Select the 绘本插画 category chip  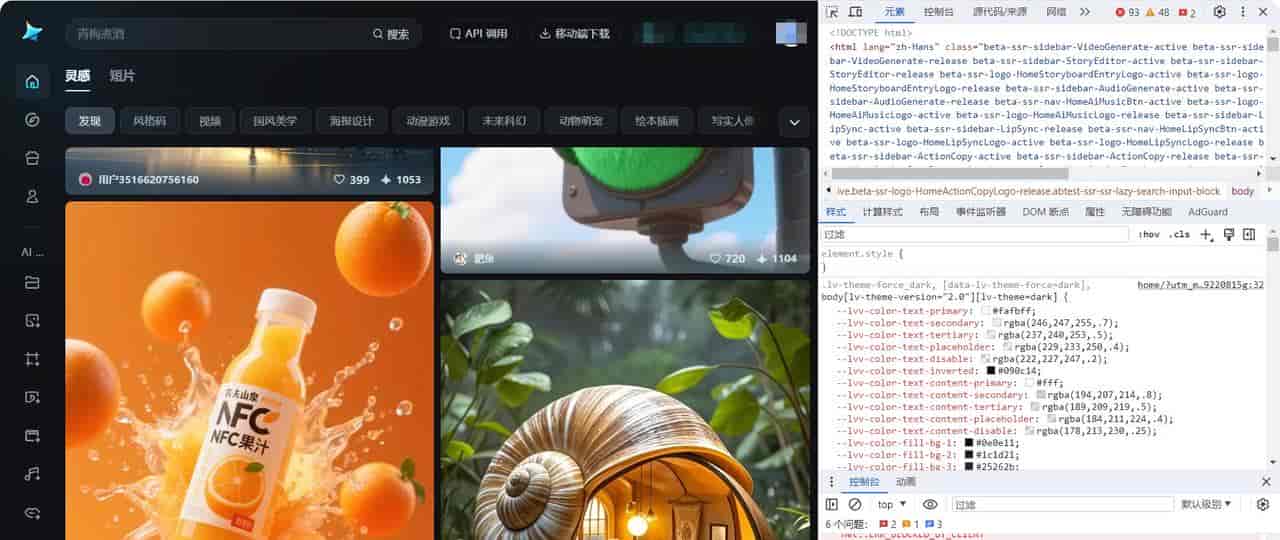pos(656,121)
